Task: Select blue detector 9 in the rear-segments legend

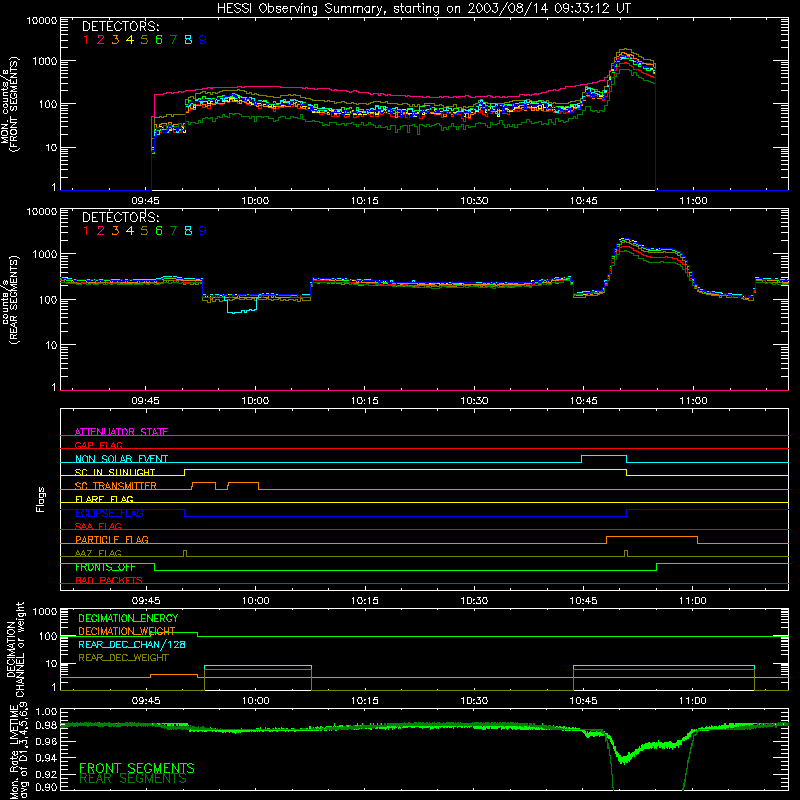Action: point(203,231)
